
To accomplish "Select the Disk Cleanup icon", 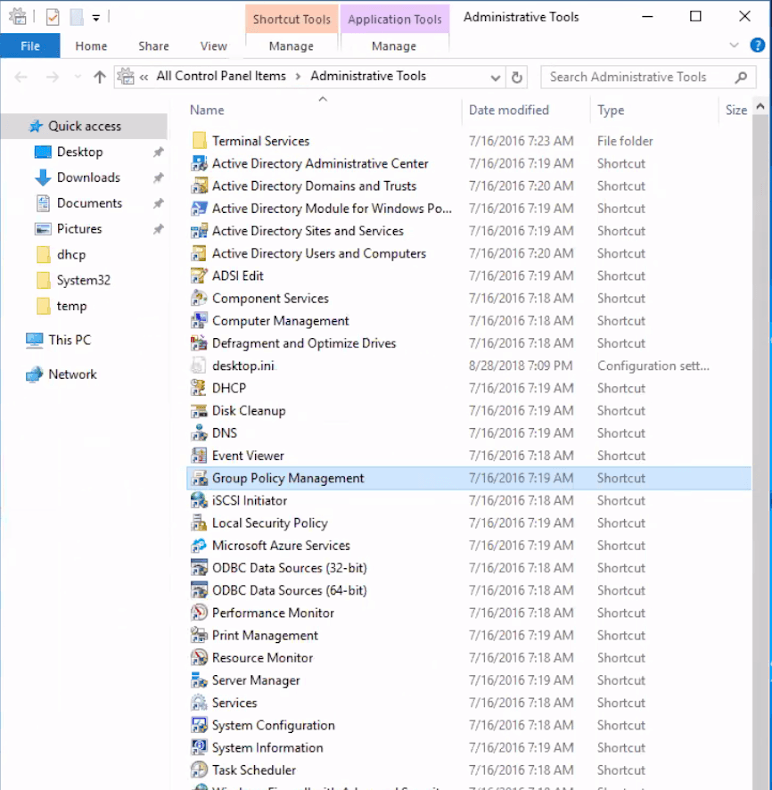I will [x=199, y=411].
